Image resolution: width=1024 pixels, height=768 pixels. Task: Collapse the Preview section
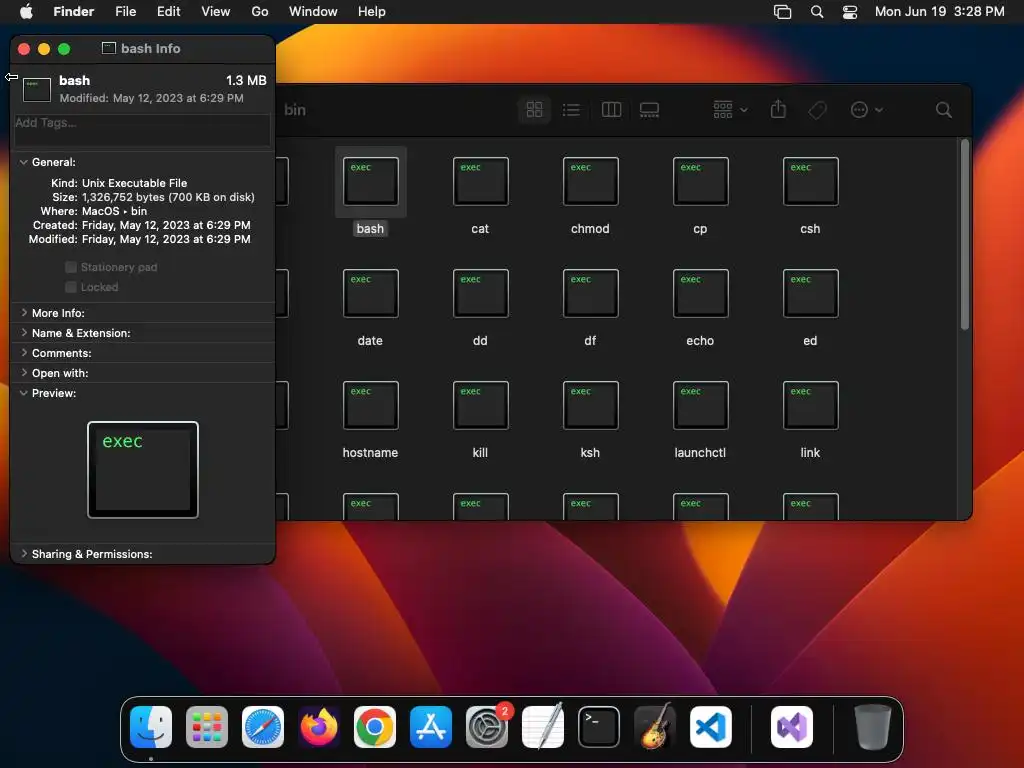tap(24, 393)
